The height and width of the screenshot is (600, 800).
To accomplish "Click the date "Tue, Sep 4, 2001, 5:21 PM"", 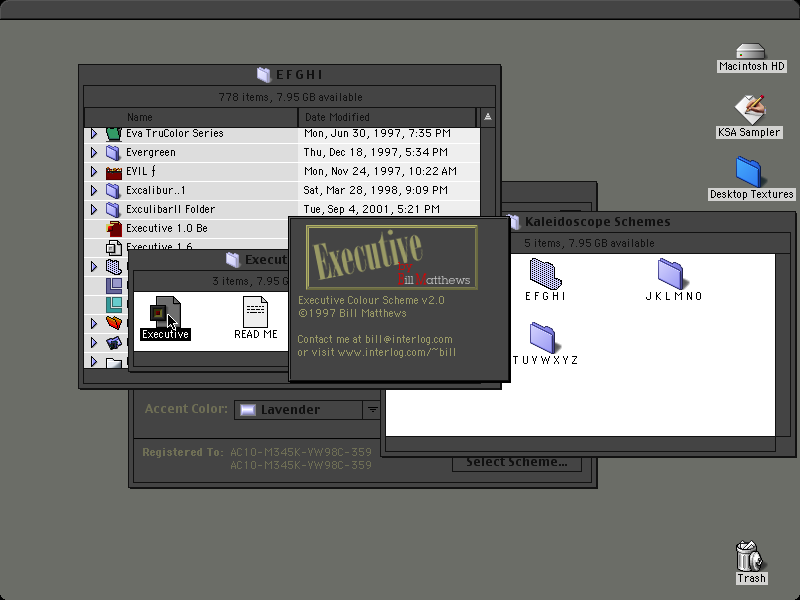I will pyautogui.click(x=371, y=209).
